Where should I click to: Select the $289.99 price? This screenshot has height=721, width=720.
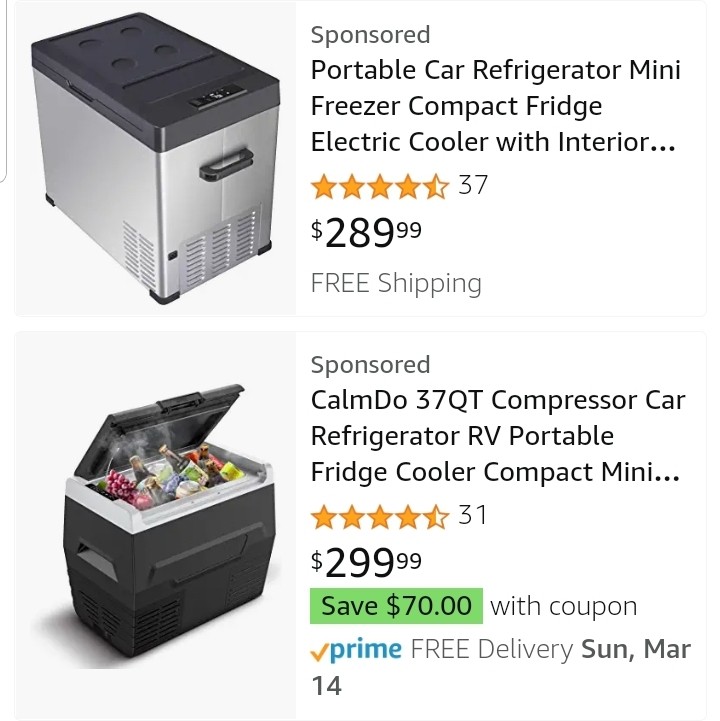[366, 233]
